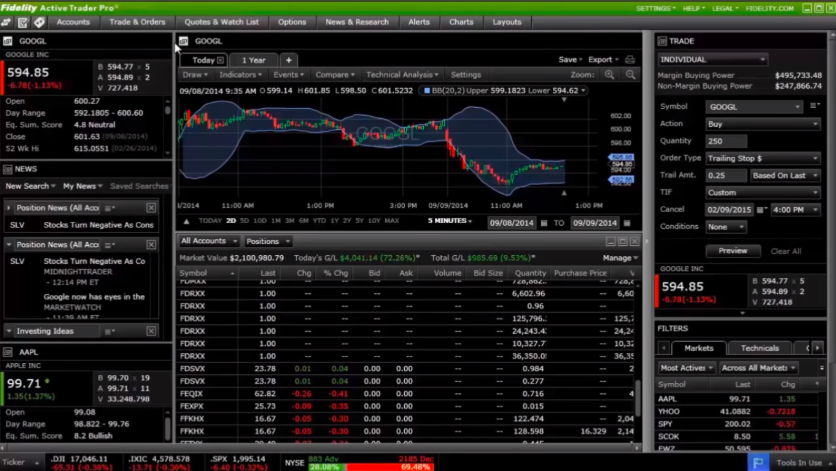
Task: Zoom out on the chart
Action: (630, 75)
